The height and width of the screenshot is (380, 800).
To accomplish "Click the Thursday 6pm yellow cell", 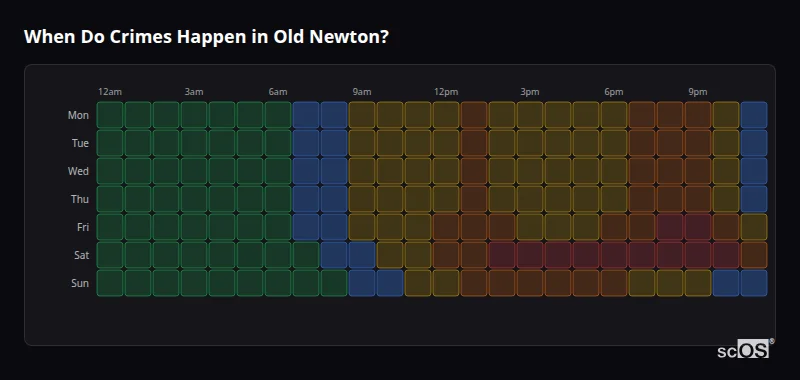I will click(614, 199).
